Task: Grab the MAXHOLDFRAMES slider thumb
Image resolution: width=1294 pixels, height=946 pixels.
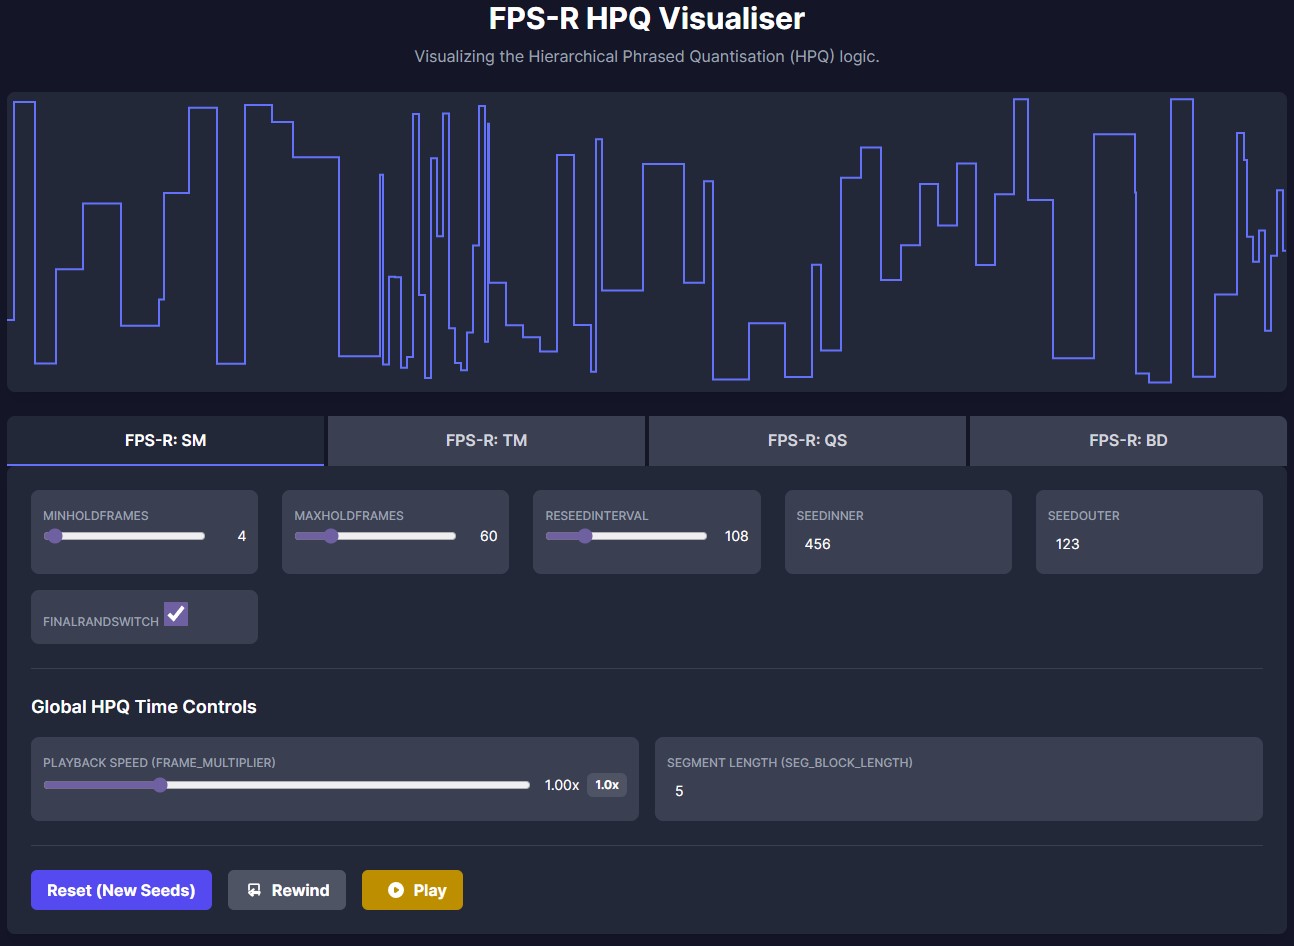Action: (x=331, y=536)
